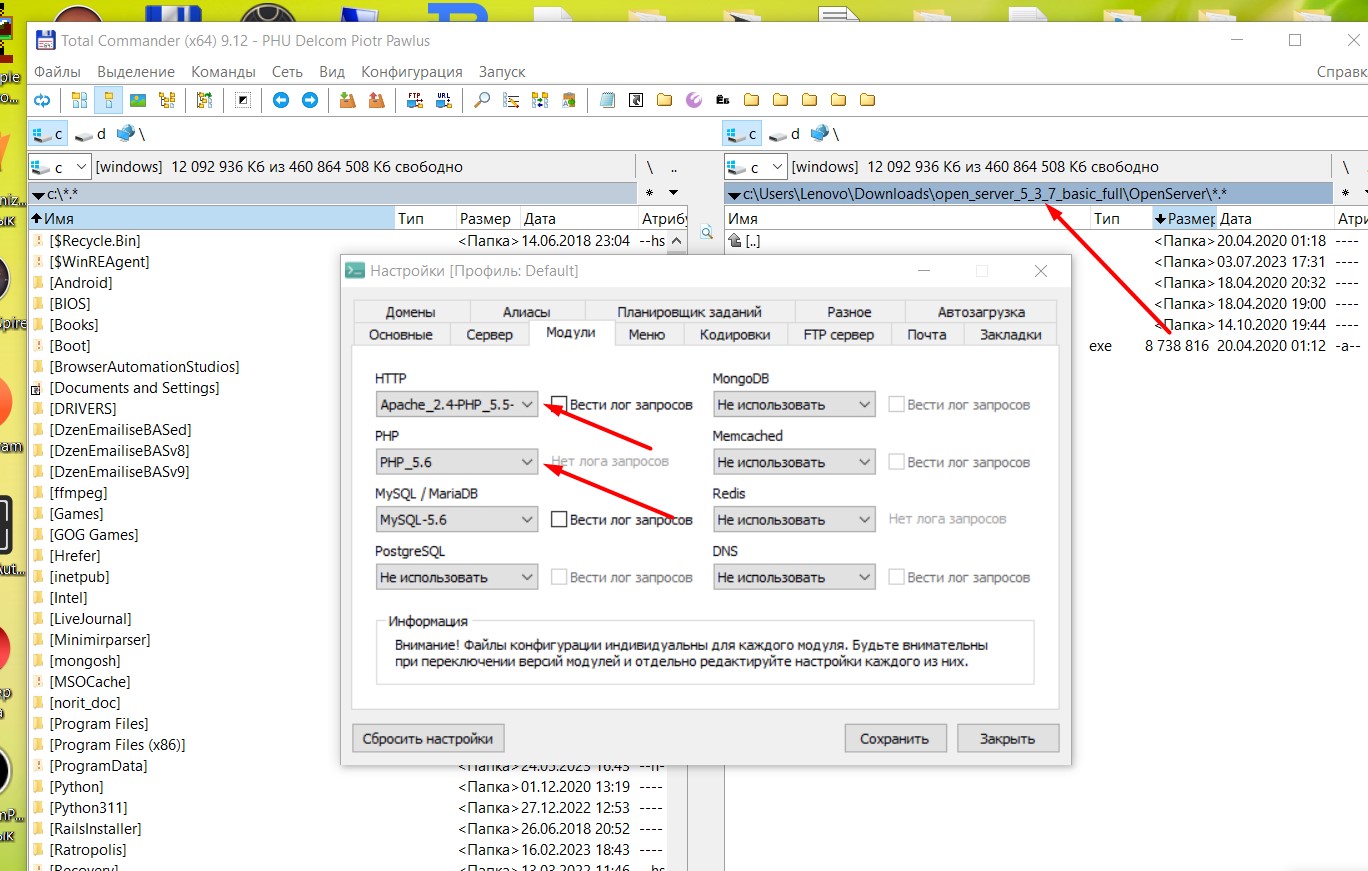Open the right panel drive selection dropdown
Viewport: 1368px width, 871px height.
pos(755,167)
